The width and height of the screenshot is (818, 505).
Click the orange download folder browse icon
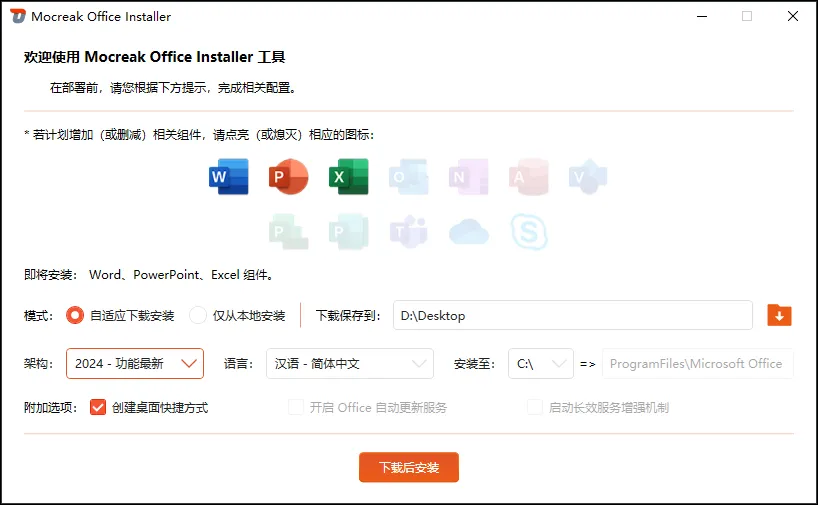tap(779, 315)
